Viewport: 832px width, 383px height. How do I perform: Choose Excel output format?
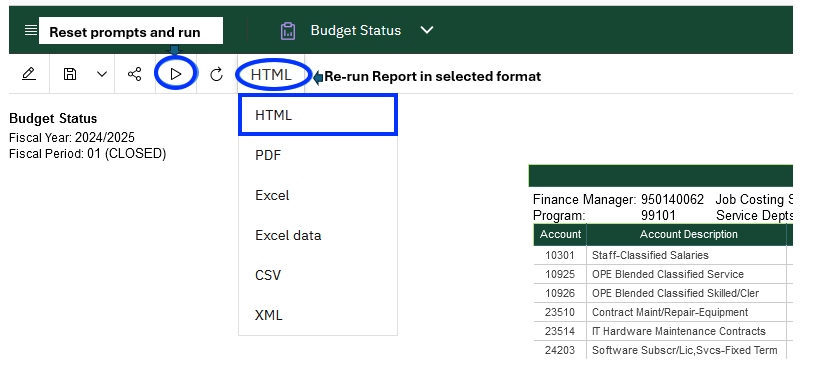tap(318, 195)
